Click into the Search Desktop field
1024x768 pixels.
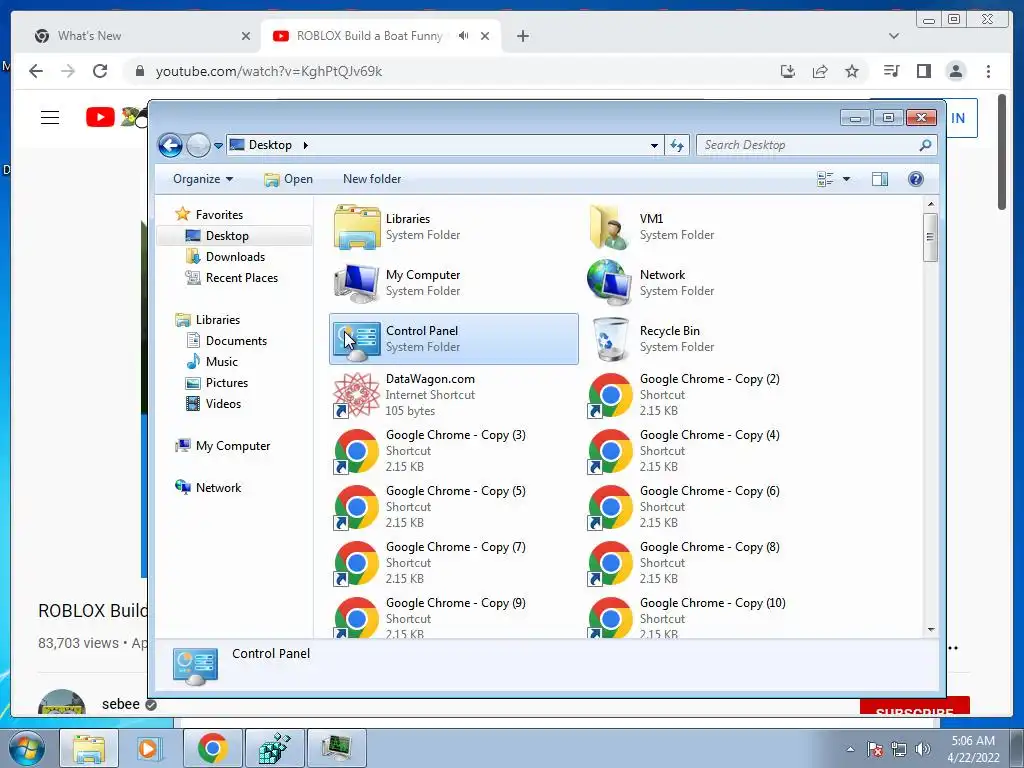click(816, 145)
